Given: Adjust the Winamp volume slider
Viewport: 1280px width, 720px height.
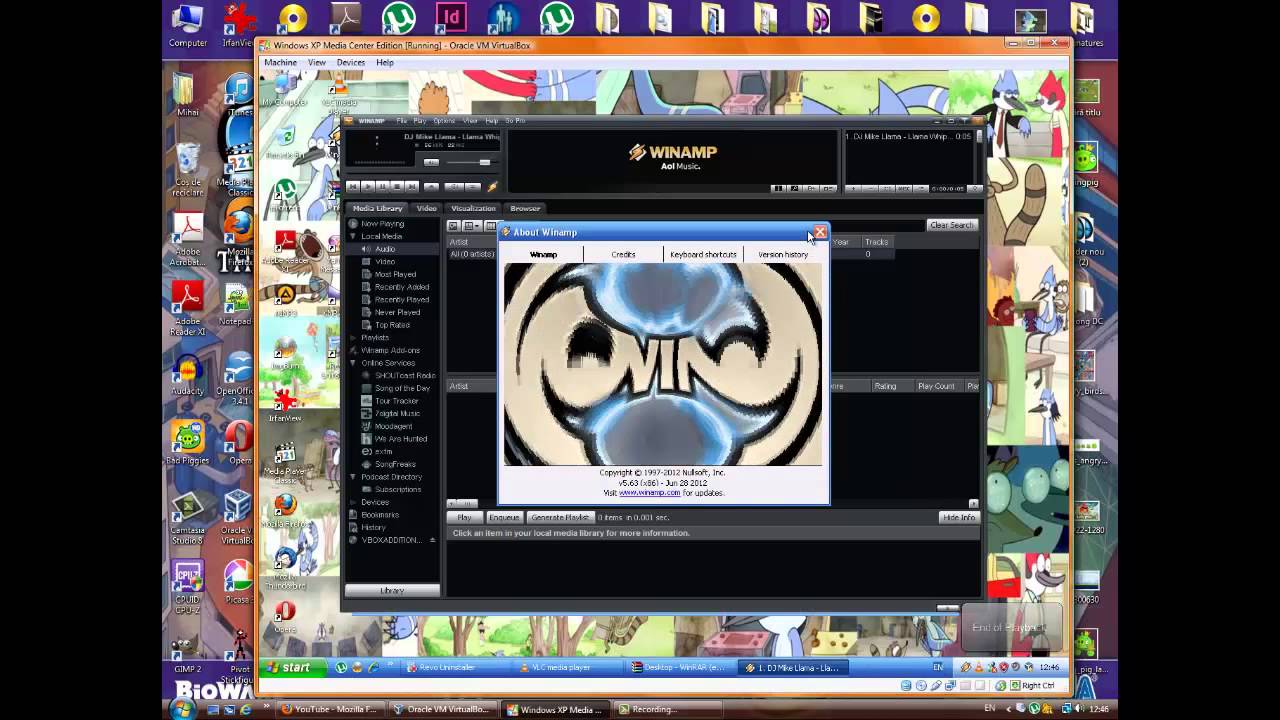Looking at the screenshot, I should click(484, 162).
